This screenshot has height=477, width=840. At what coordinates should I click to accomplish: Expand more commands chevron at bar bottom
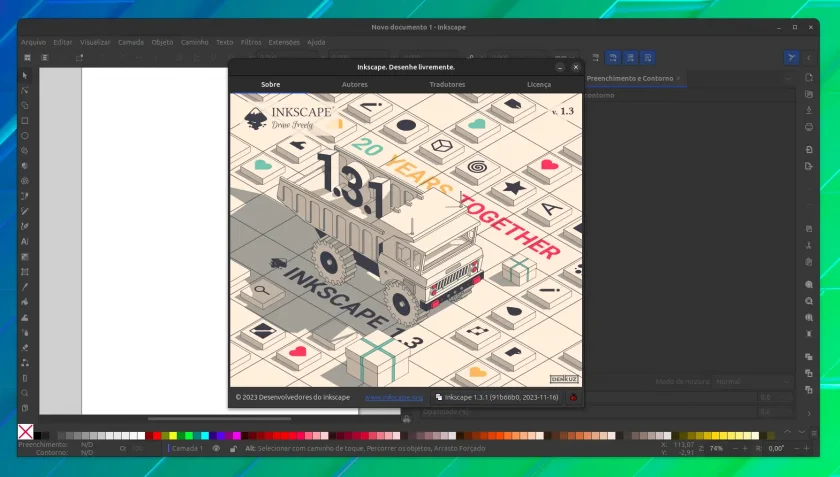click(x=809, y=413)
